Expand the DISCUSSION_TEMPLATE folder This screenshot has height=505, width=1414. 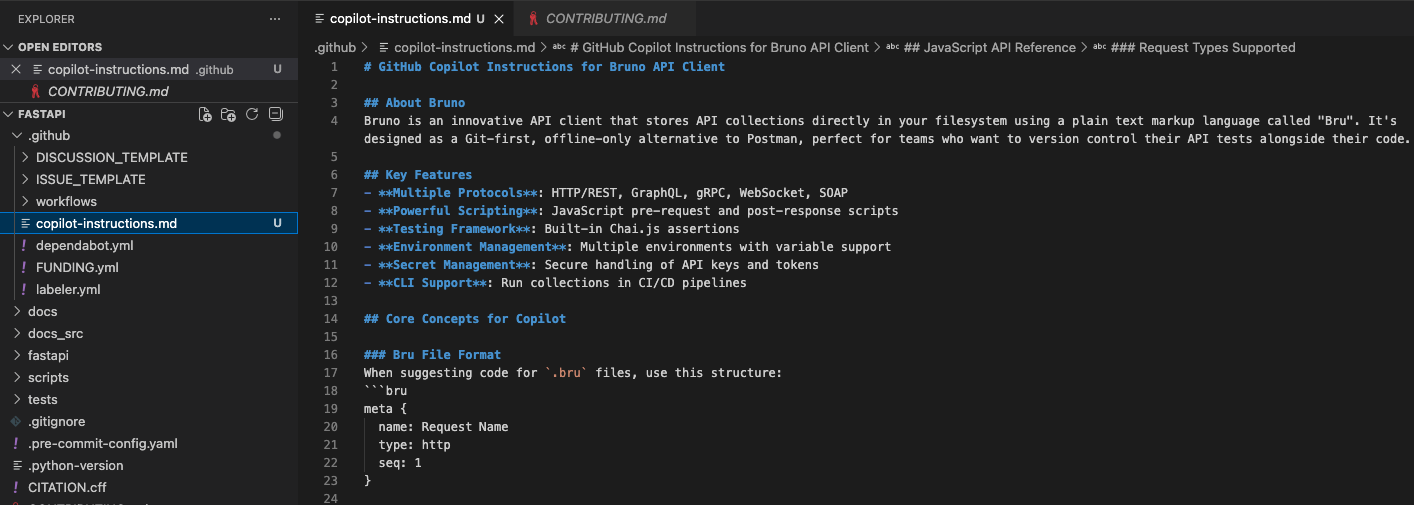coord(26,158)
